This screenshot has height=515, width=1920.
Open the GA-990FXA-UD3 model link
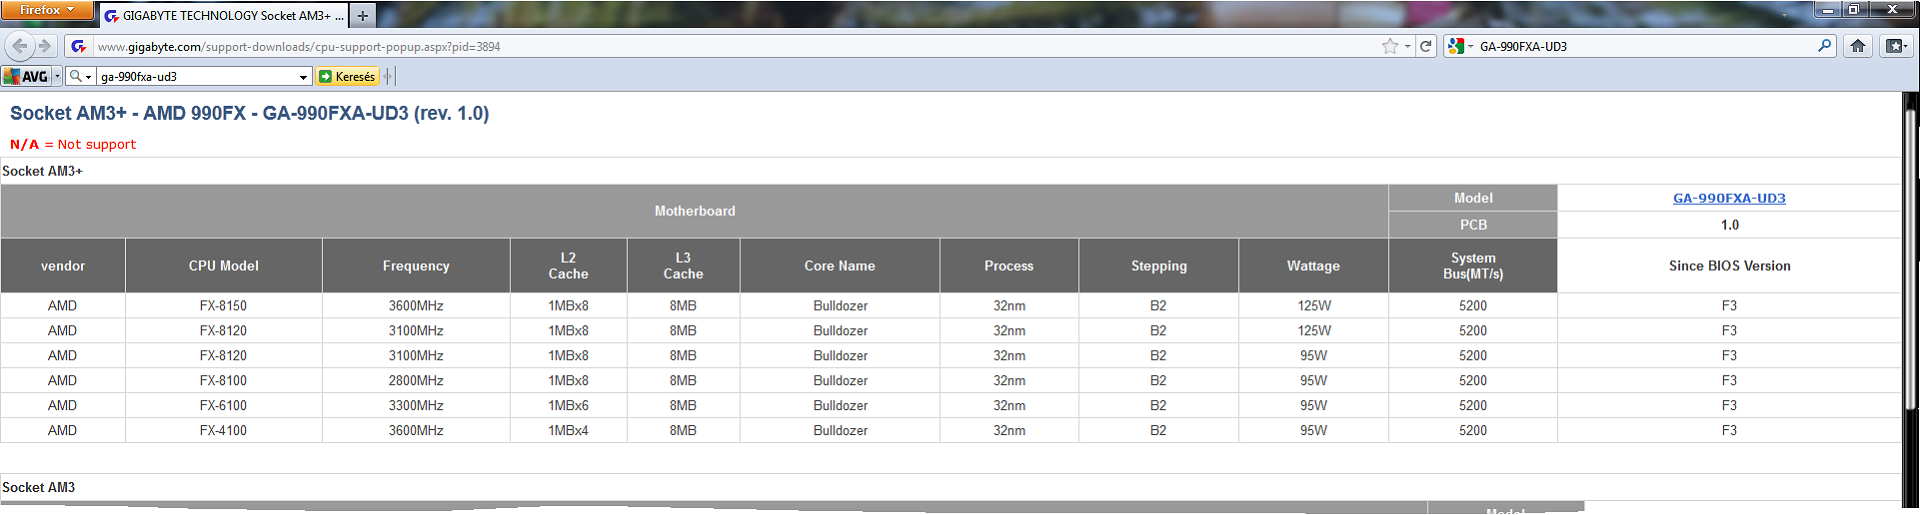click(x=1729, y=198)
